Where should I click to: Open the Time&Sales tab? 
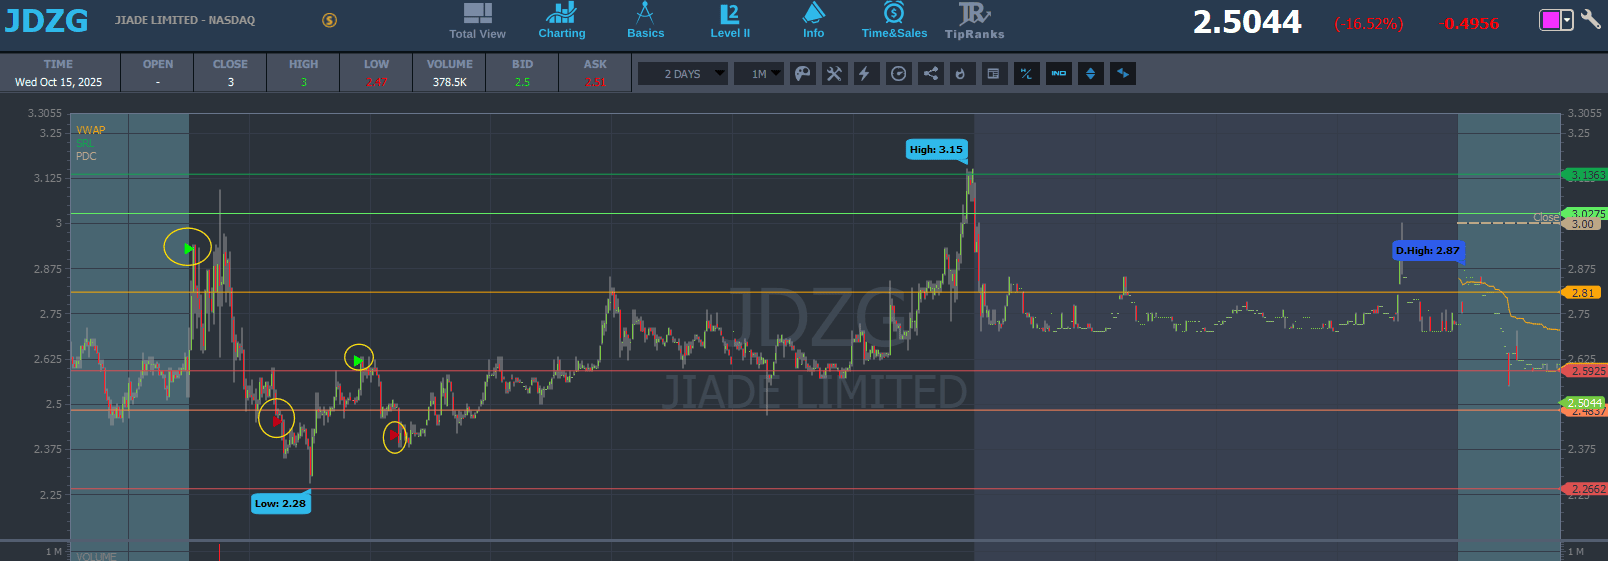[x=894, y=21]
